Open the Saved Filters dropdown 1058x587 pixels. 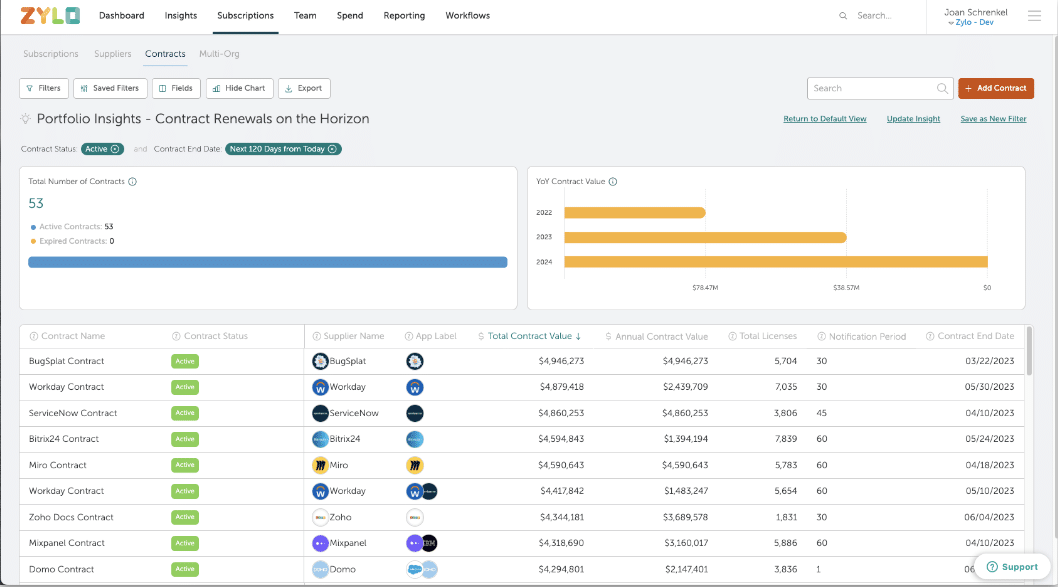click(109, 88)
